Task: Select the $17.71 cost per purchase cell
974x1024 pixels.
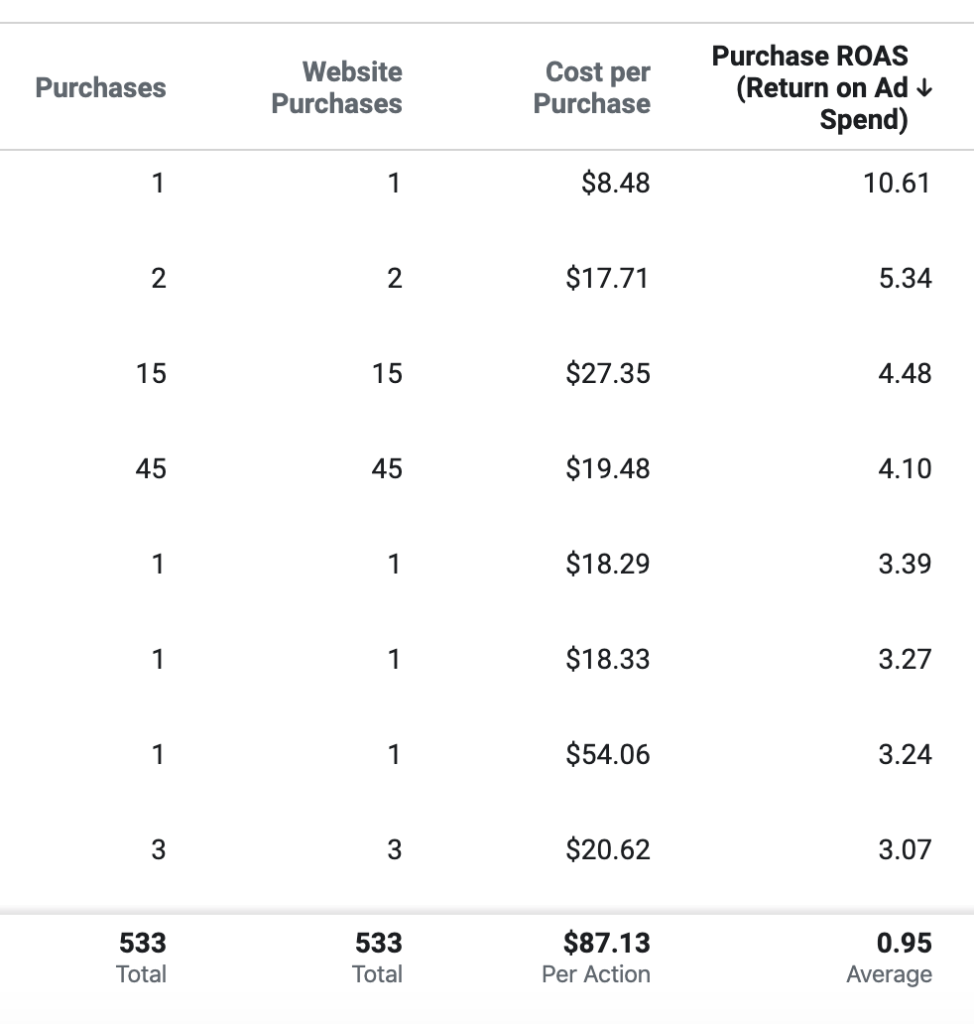Action: [608, 278]
